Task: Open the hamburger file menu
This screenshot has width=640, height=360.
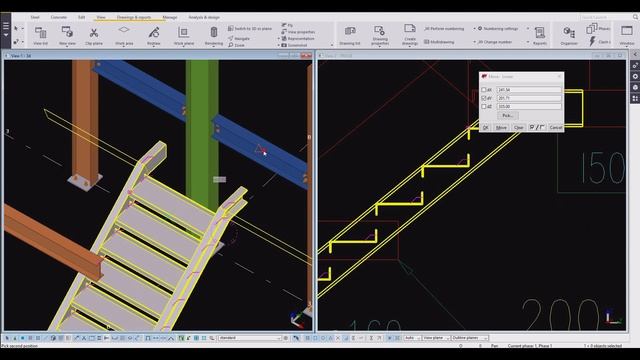Action: pyautogui.click(x=6, y=29)
